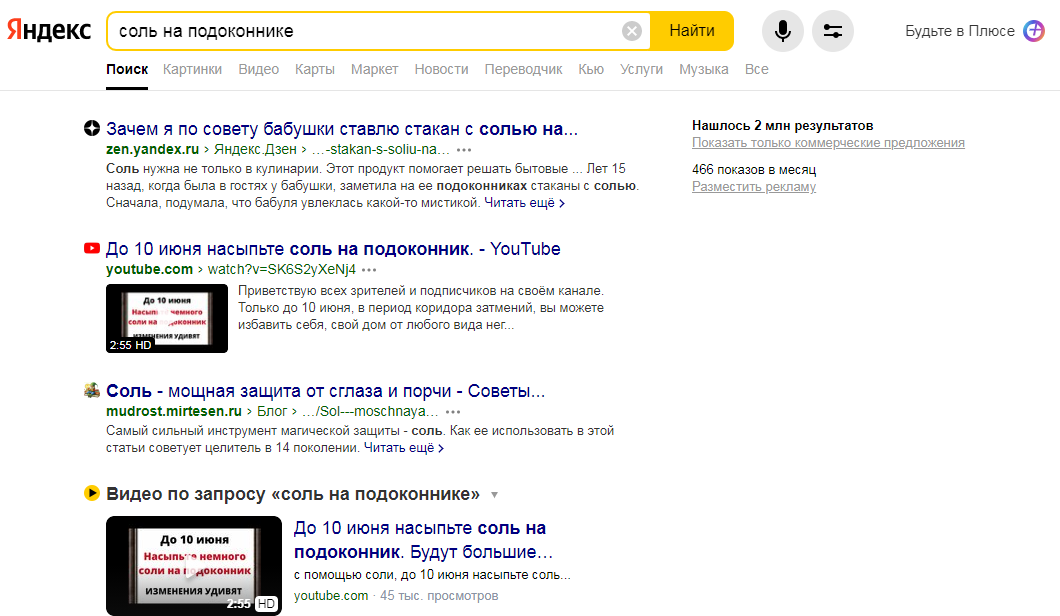This screenshot has width=1060, height=616.
Task: Clear the search query with the X icon
Action: [x=631, y=31]
